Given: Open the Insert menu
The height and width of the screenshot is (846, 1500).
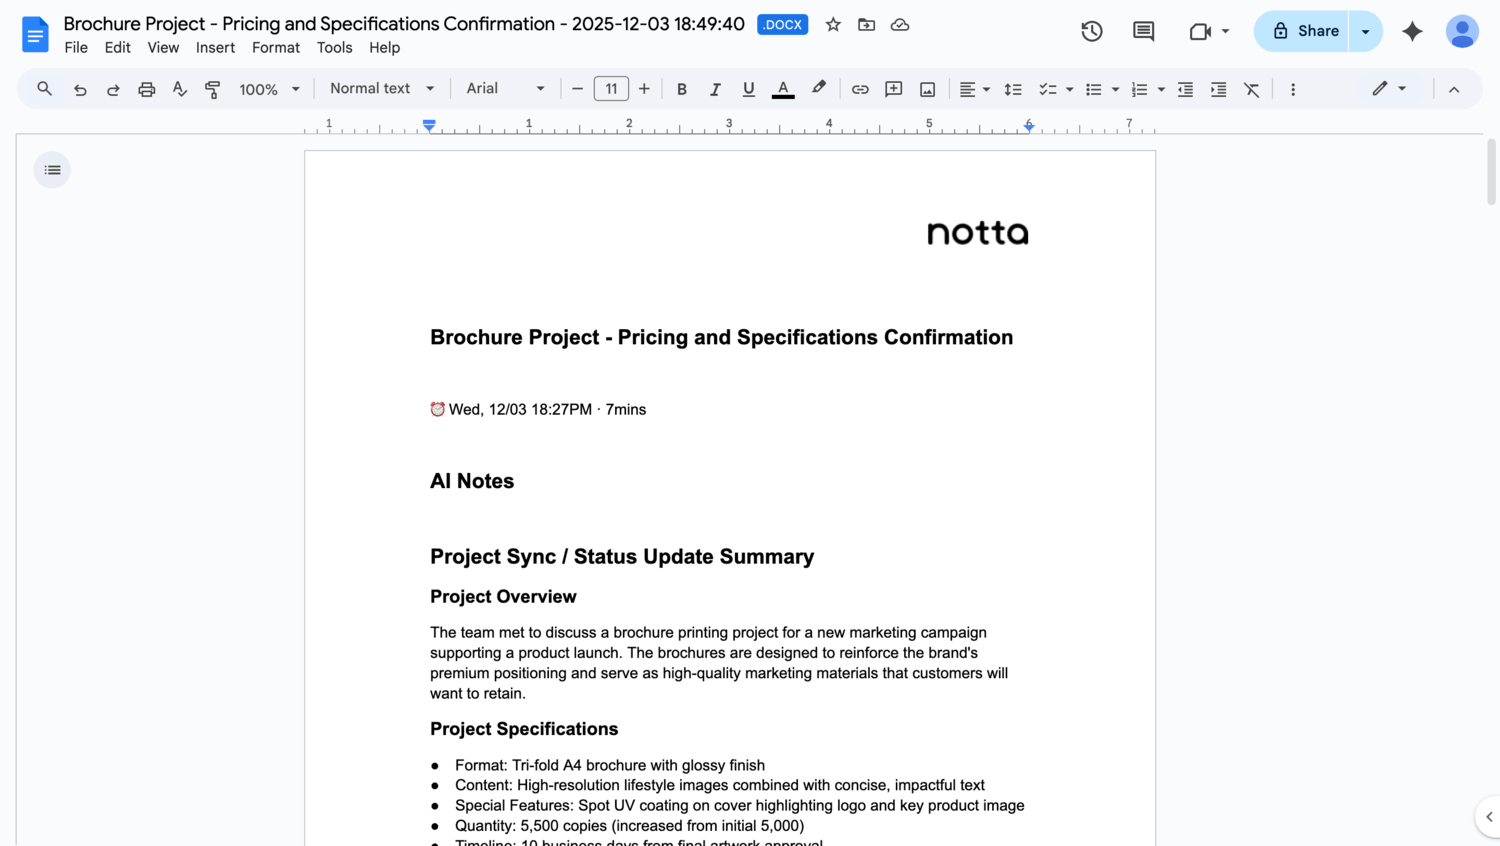Looking at the screenshot, I should 215,47.
